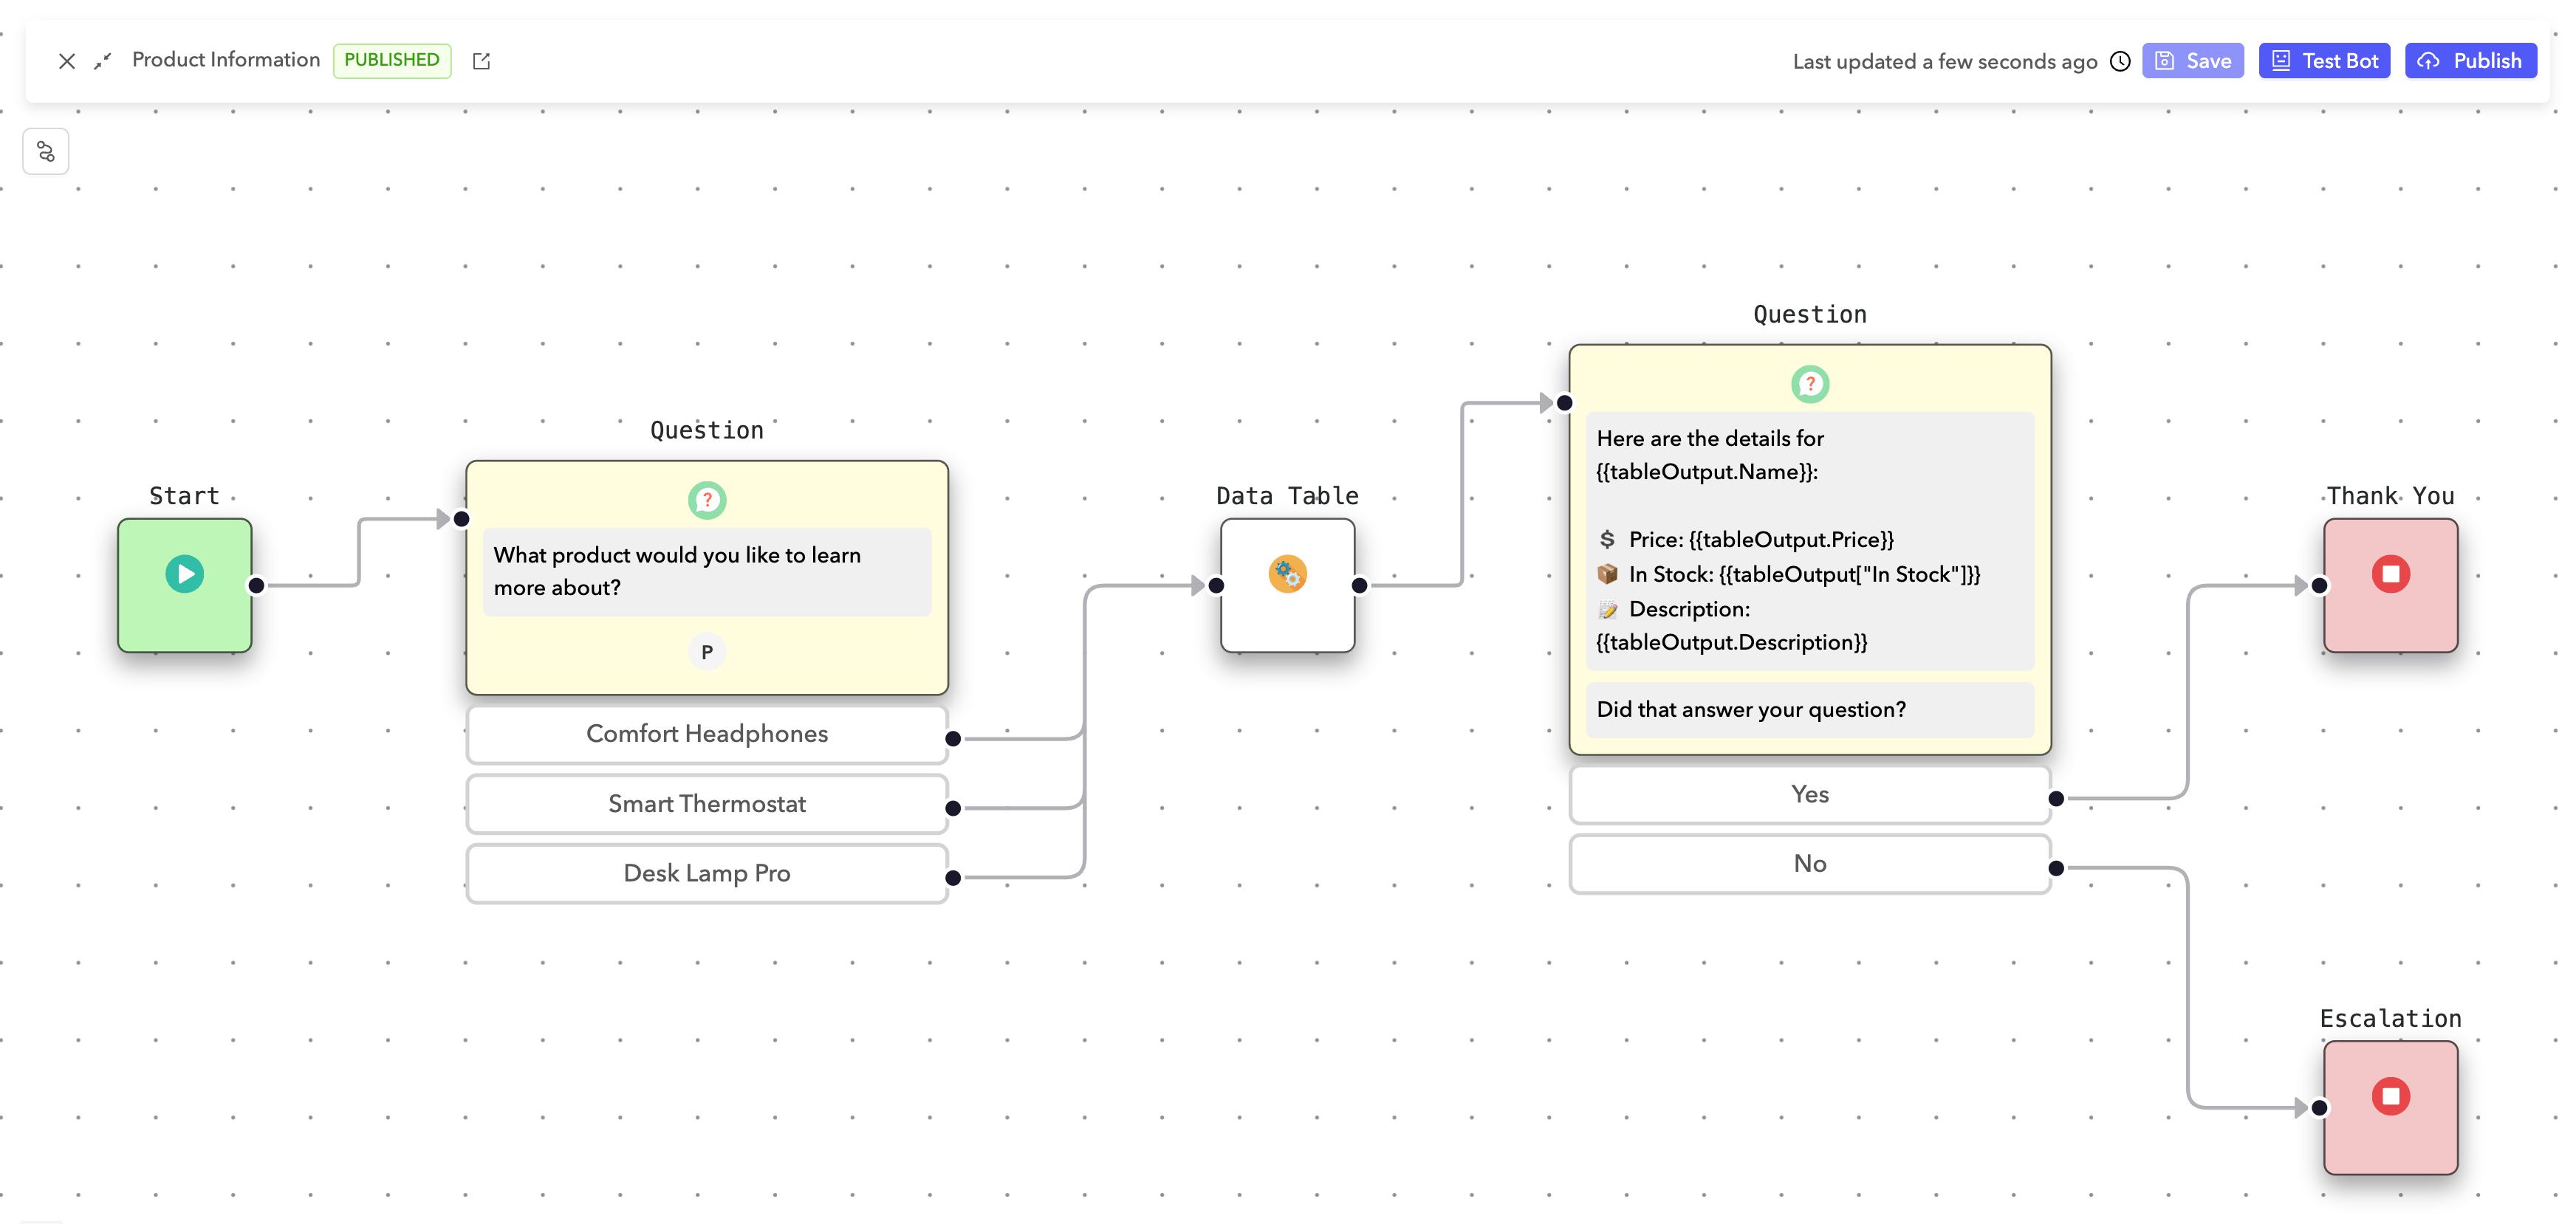Click the P badge on product question
Viewport: 2576px width, 1224px height.
coord(706,652)
